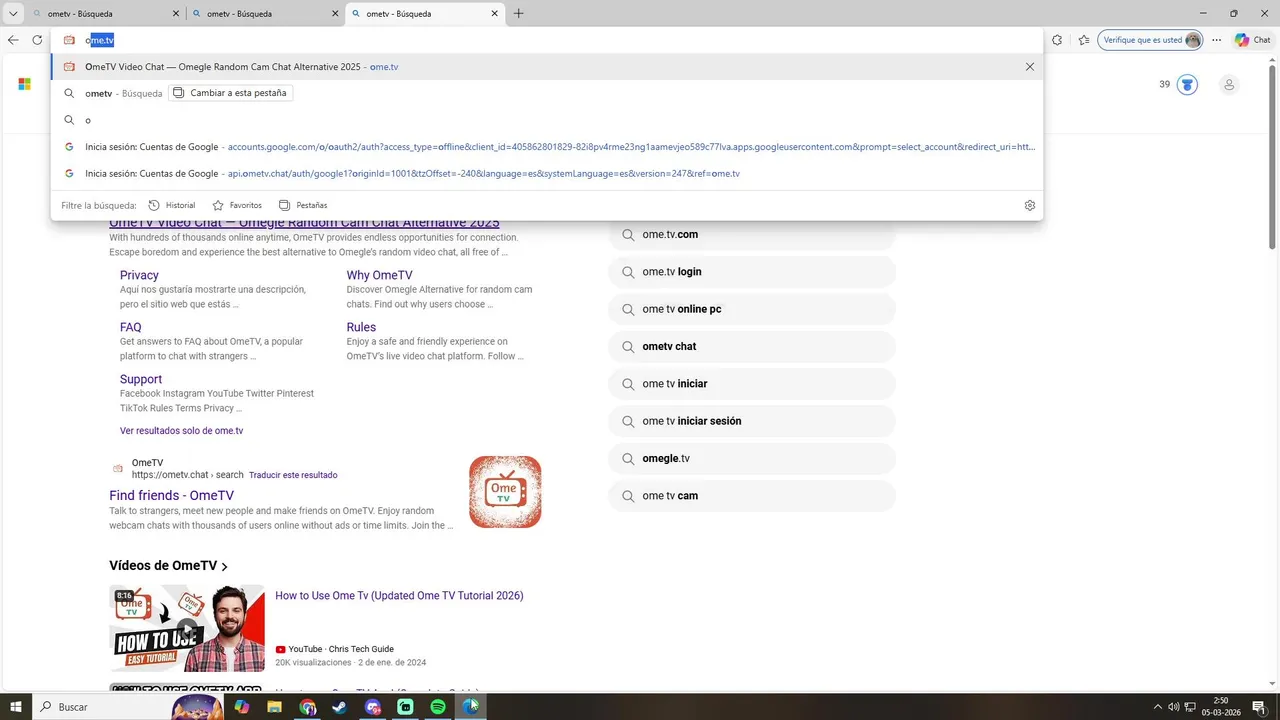Select related search omegle.tv

coord(752,459)
